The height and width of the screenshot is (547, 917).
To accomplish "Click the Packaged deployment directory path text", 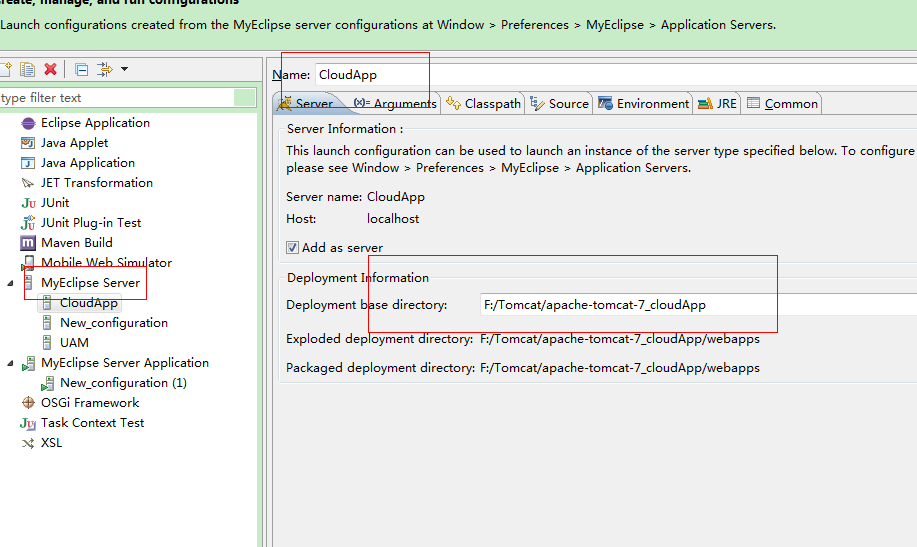I will click(x=620, y=368).
